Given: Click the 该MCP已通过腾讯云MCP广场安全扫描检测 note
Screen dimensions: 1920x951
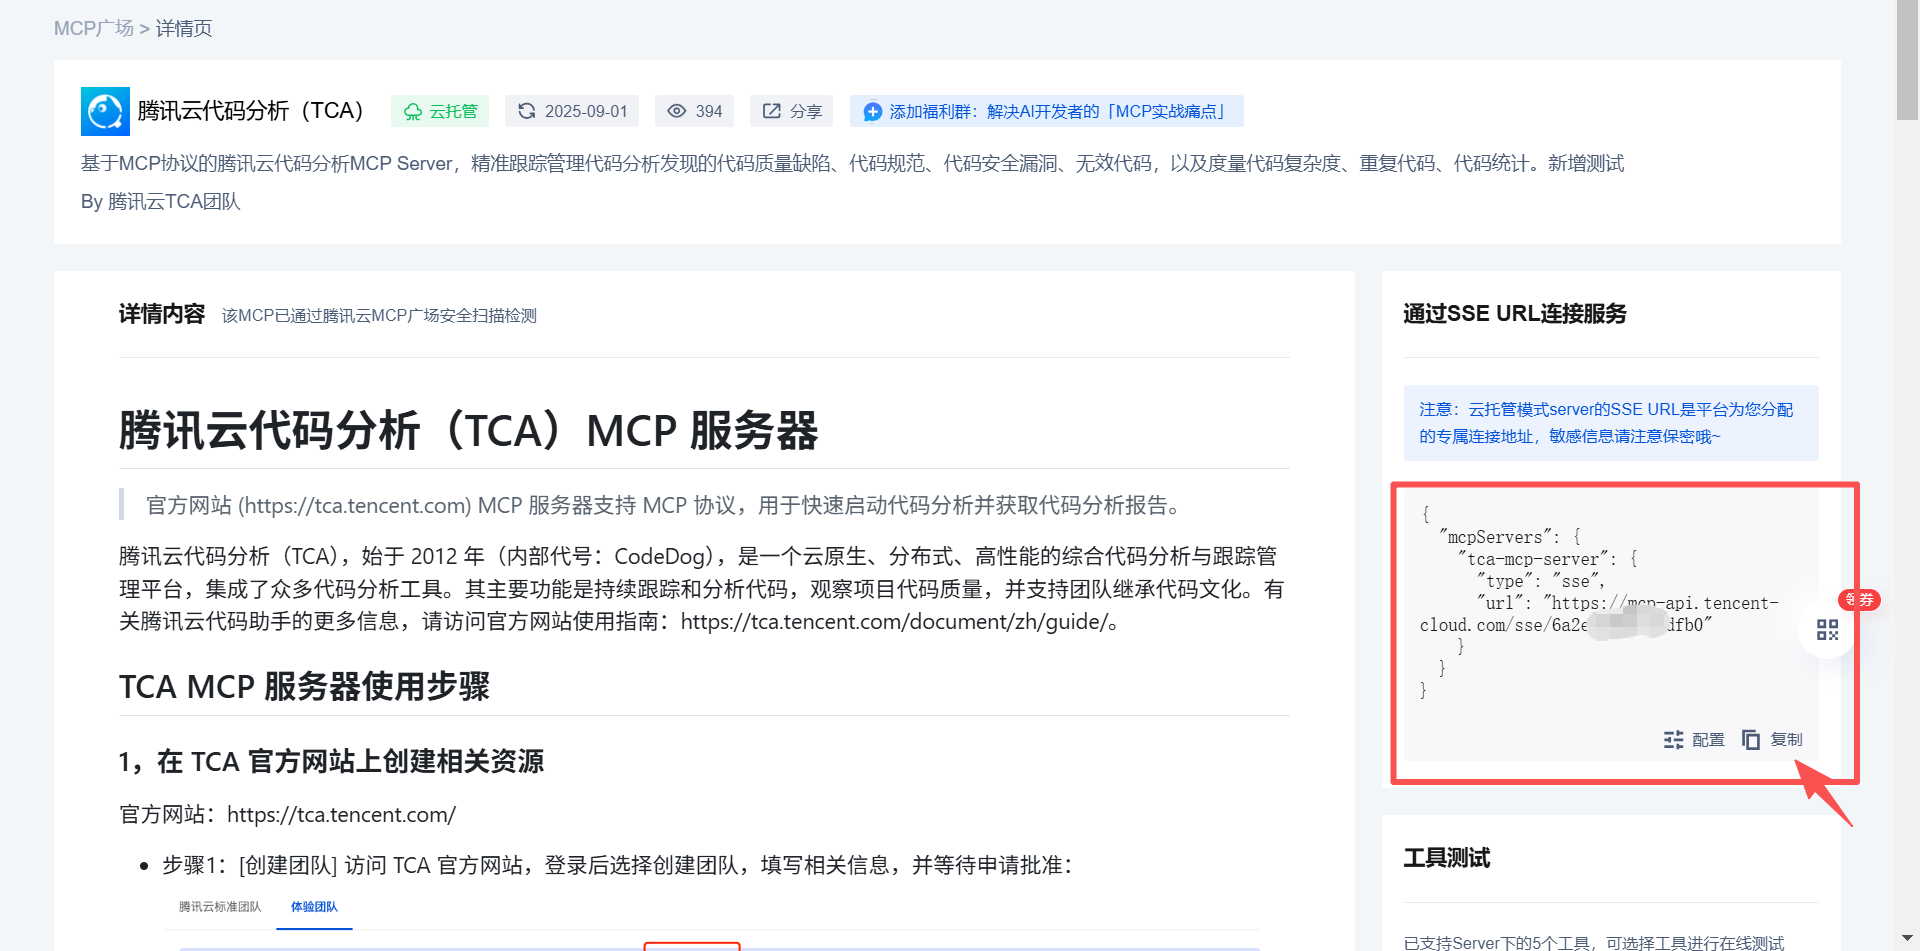Looking at the screenshot, I should tap(380, 315).
